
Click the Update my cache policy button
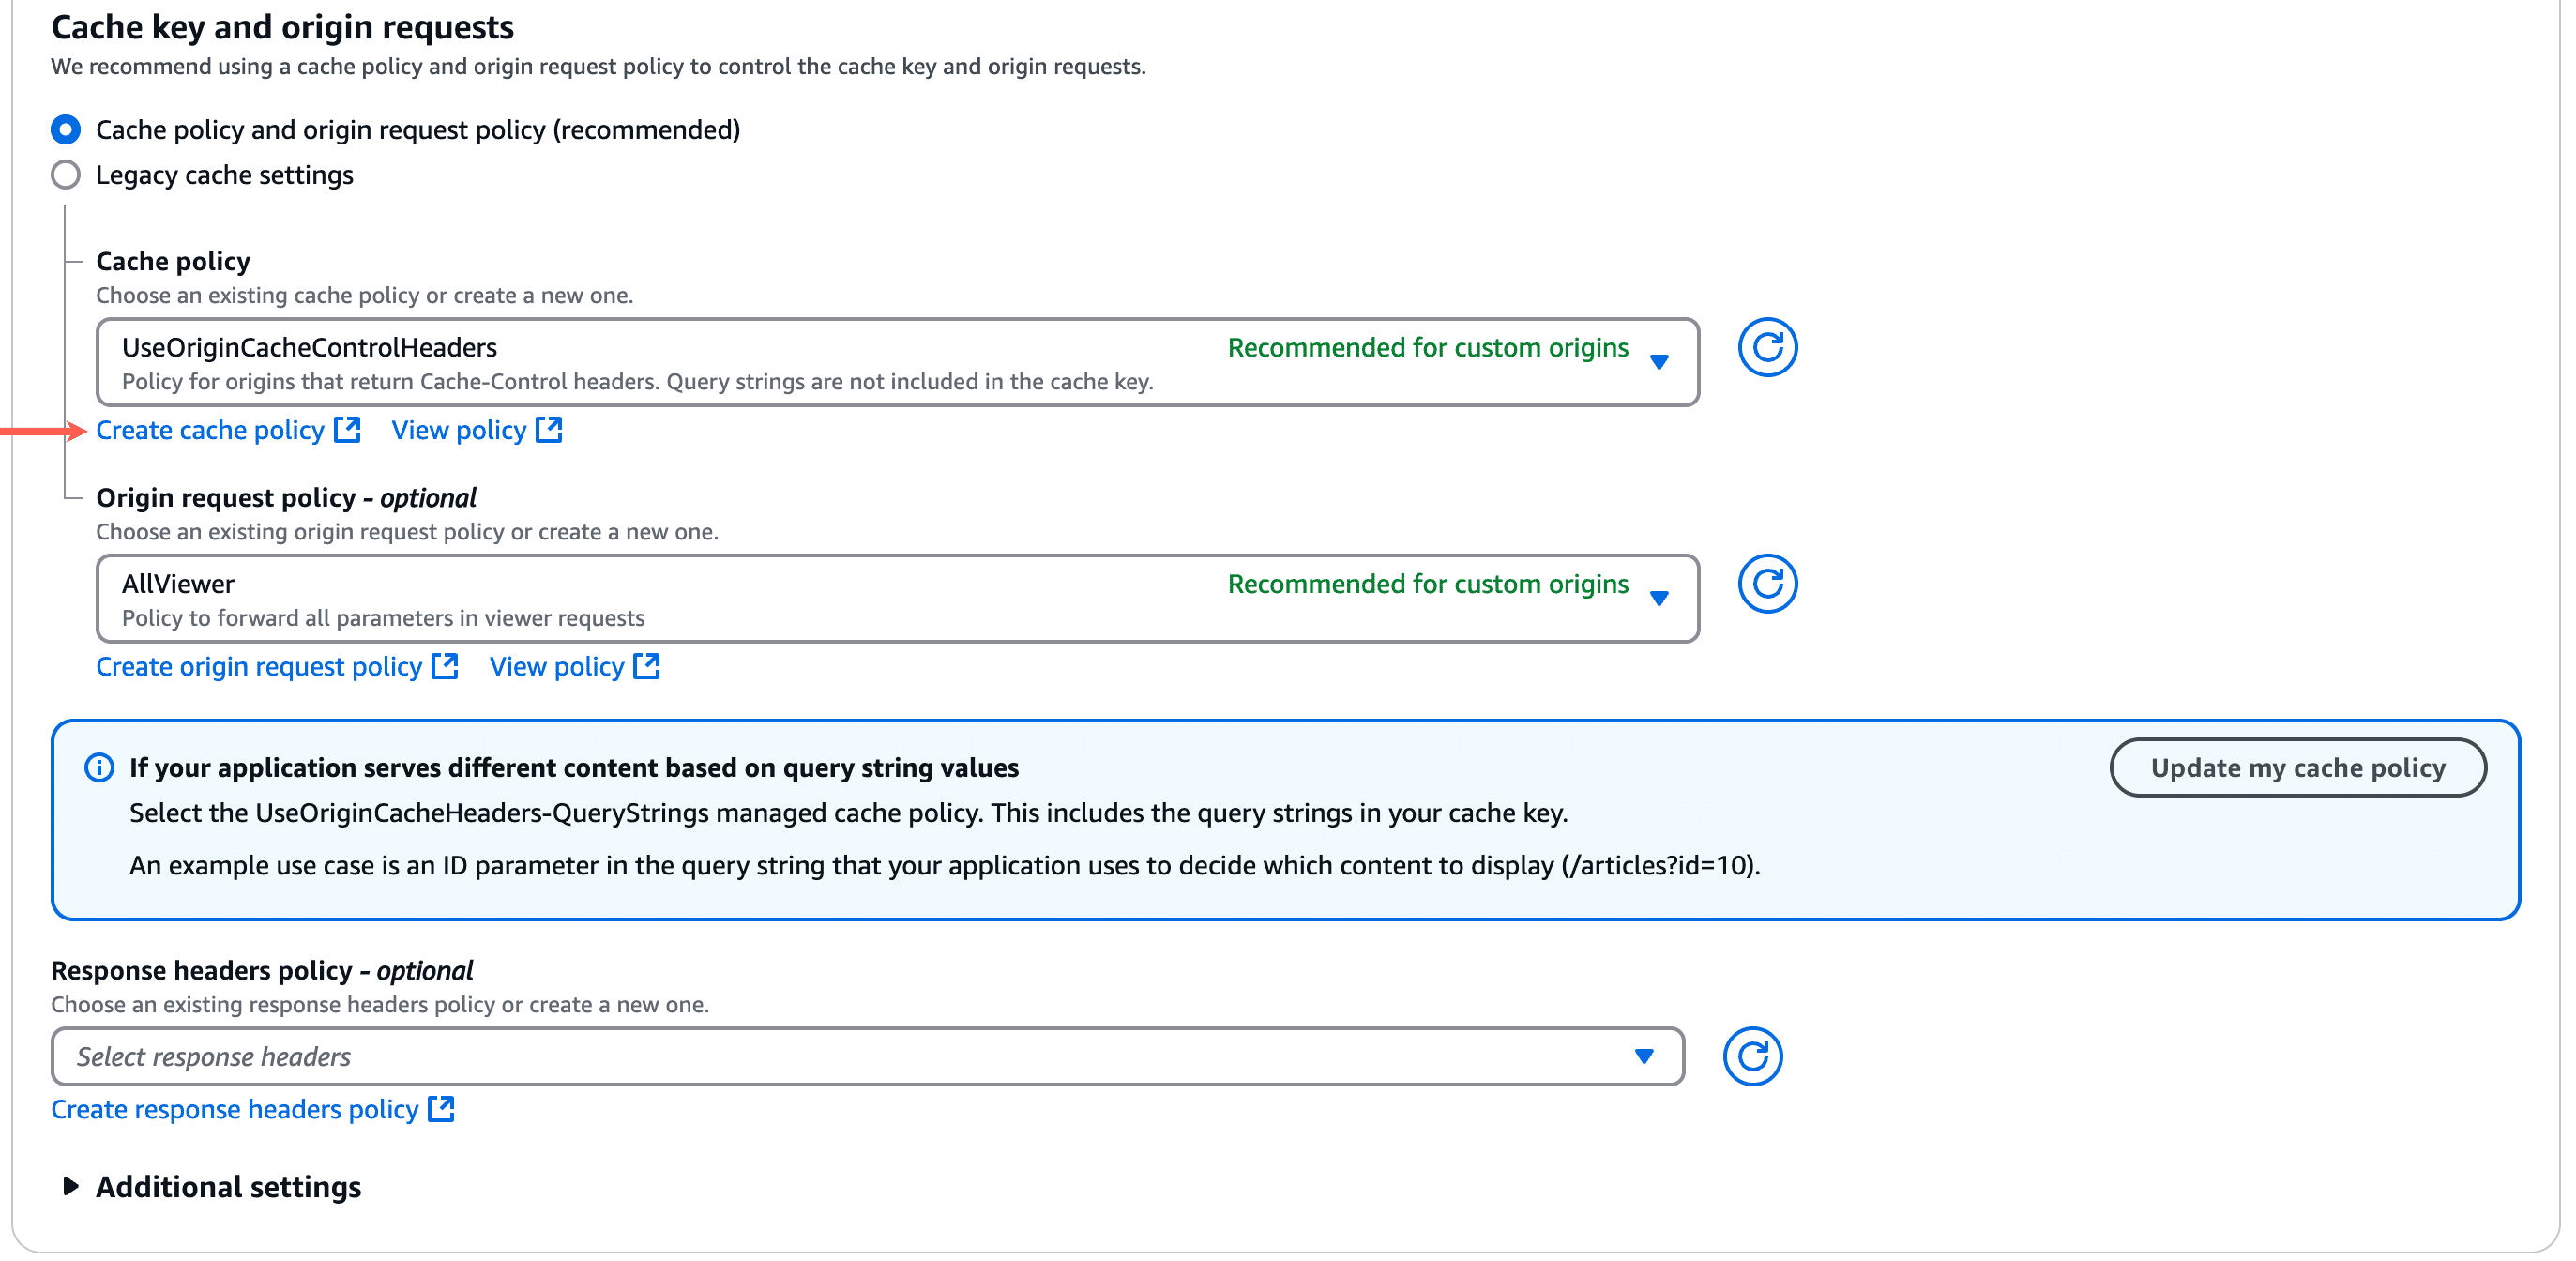tap(2298, 767)
